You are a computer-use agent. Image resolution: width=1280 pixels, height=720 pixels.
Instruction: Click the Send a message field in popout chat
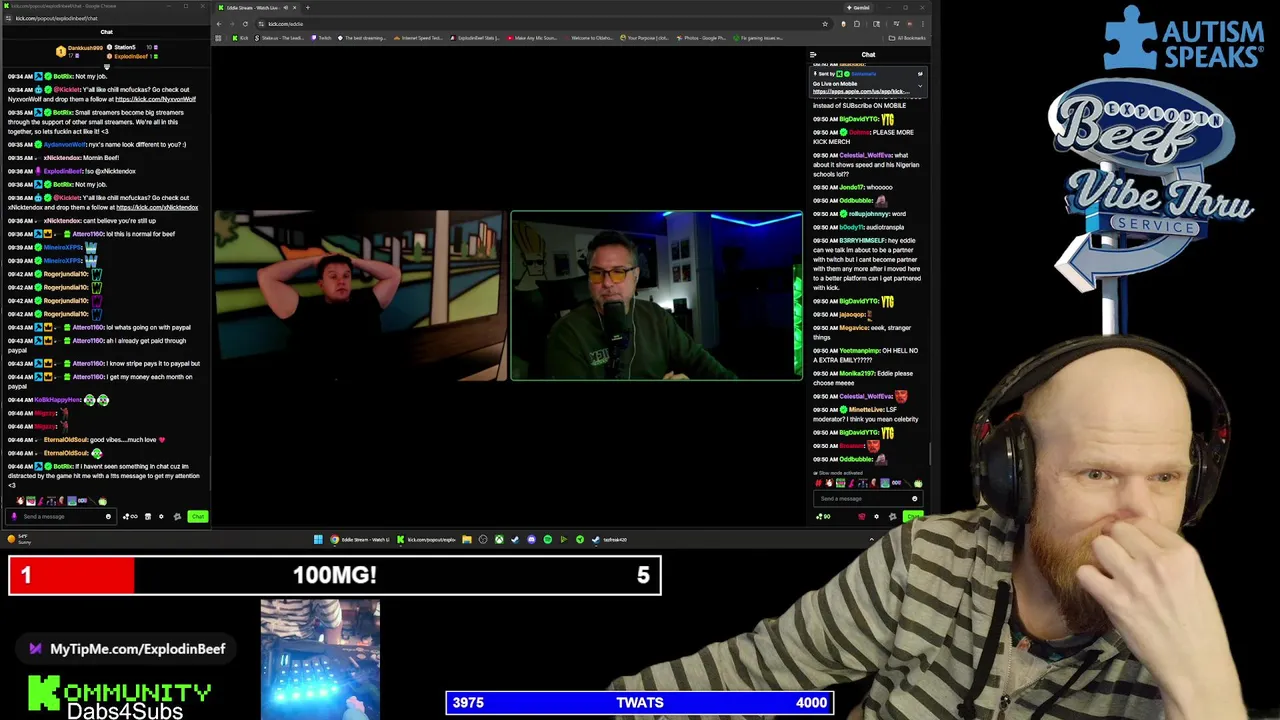click(60, 516)
